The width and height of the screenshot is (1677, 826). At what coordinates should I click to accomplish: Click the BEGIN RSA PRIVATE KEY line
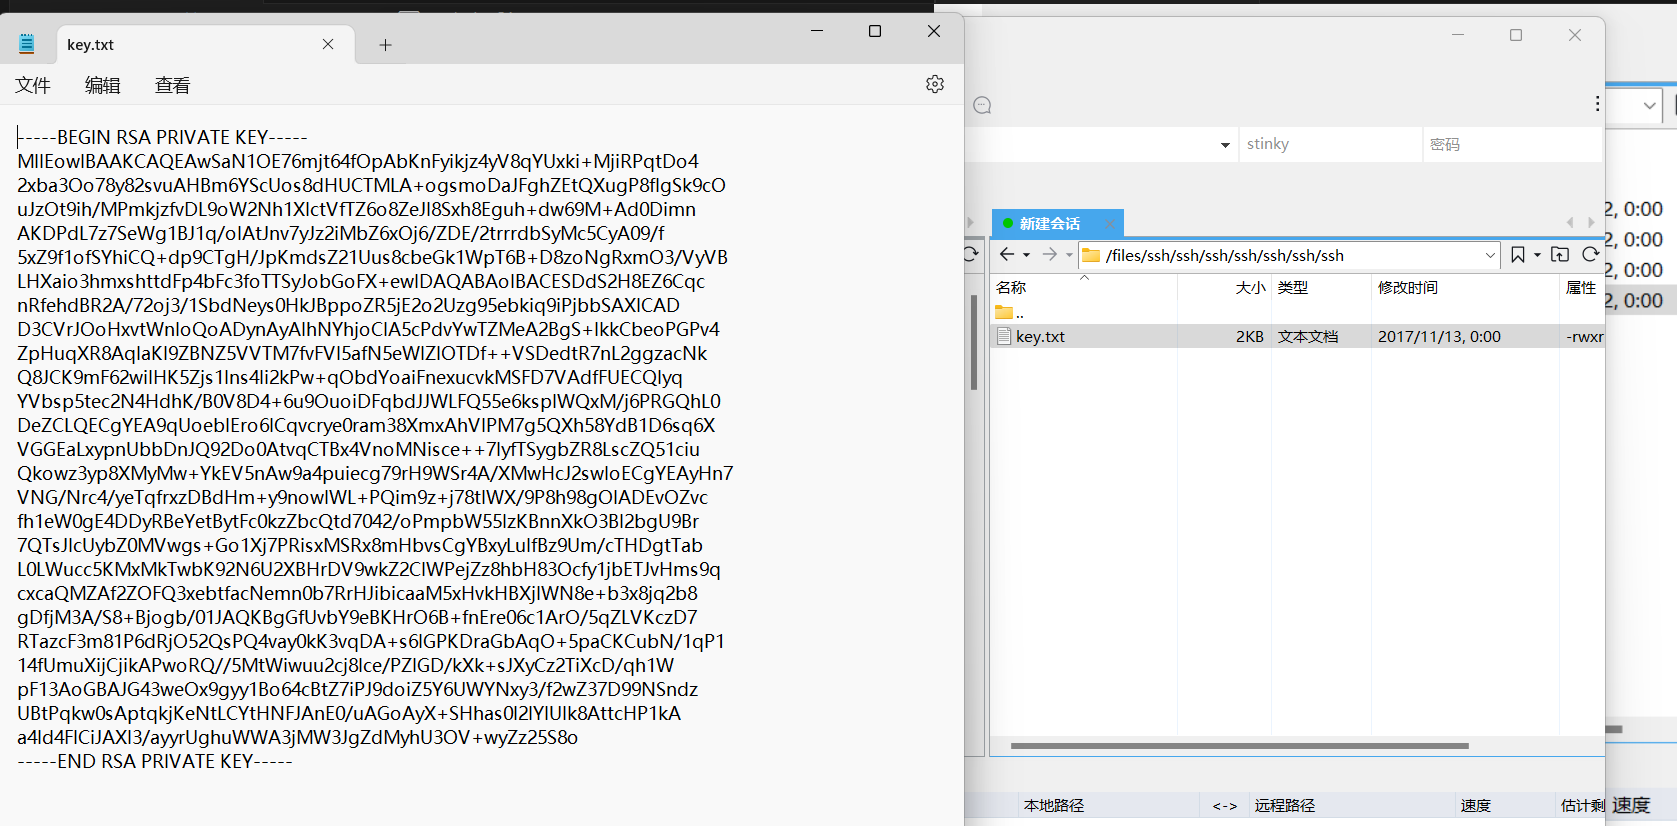[162, 137]
